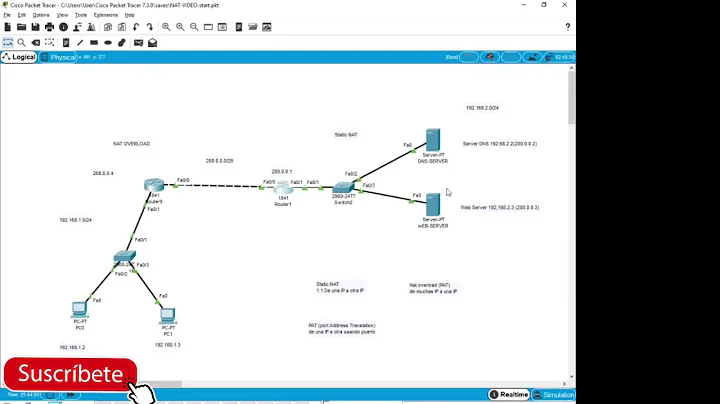Open the File menu
The height and width of the screenshot is (404, 720).
7,15
